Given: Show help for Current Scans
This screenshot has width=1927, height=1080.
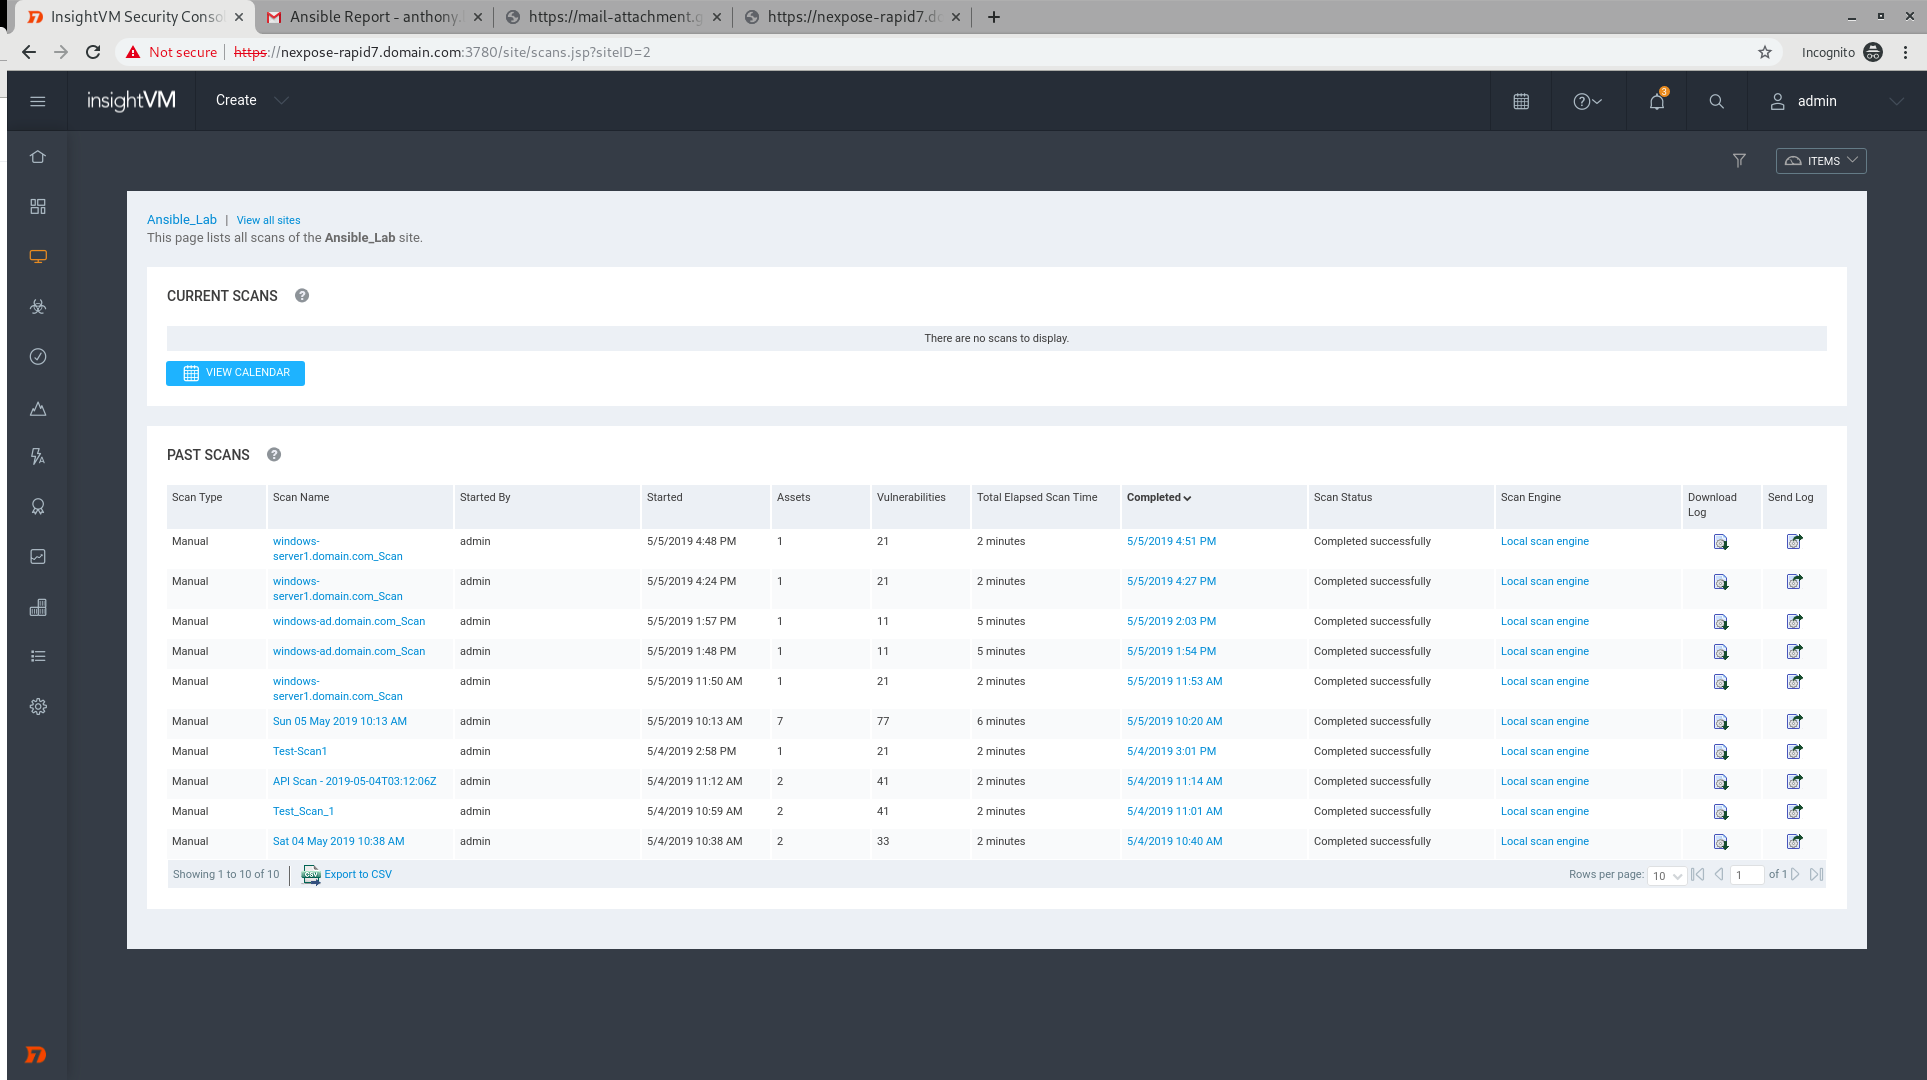Looking at the screenshot, I should 302,296.
